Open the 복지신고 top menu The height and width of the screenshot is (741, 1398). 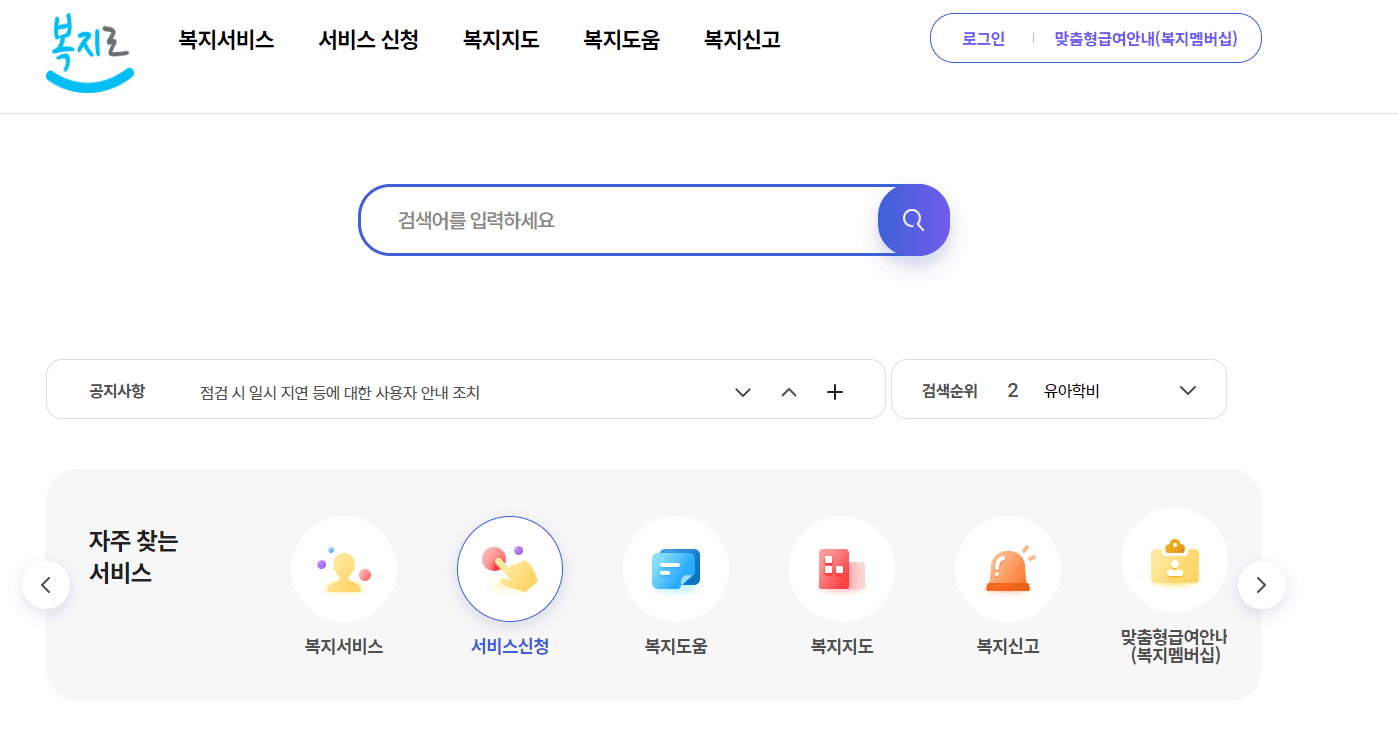742,40
